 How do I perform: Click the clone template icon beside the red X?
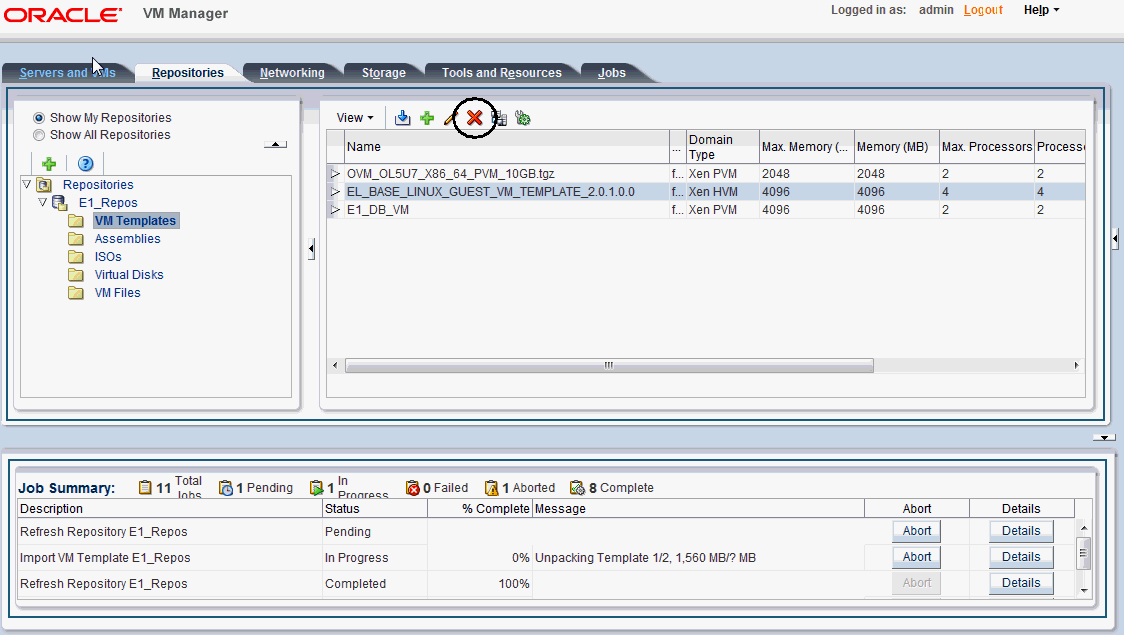pos(500,118)
